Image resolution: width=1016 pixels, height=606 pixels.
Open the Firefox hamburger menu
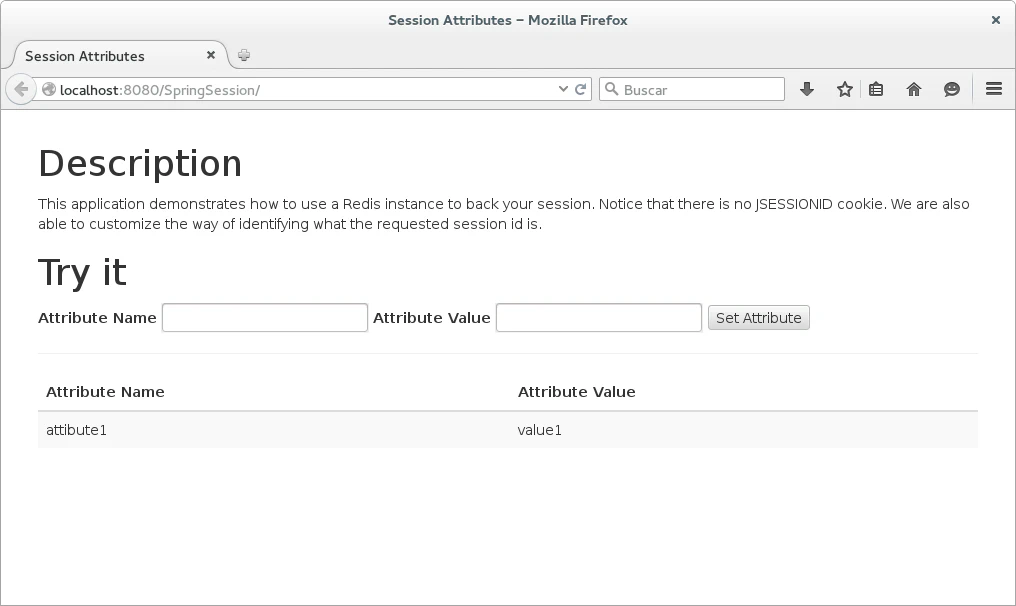[994, 89]
